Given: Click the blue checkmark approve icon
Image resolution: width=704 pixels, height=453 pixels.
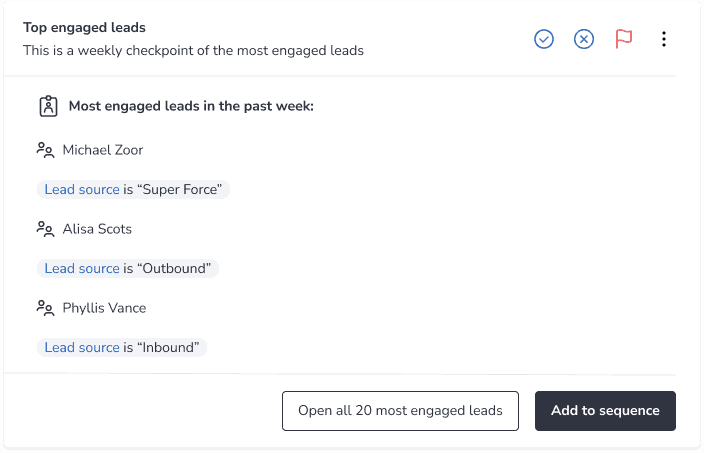Looking at the screenshot, I should (543, 39).
